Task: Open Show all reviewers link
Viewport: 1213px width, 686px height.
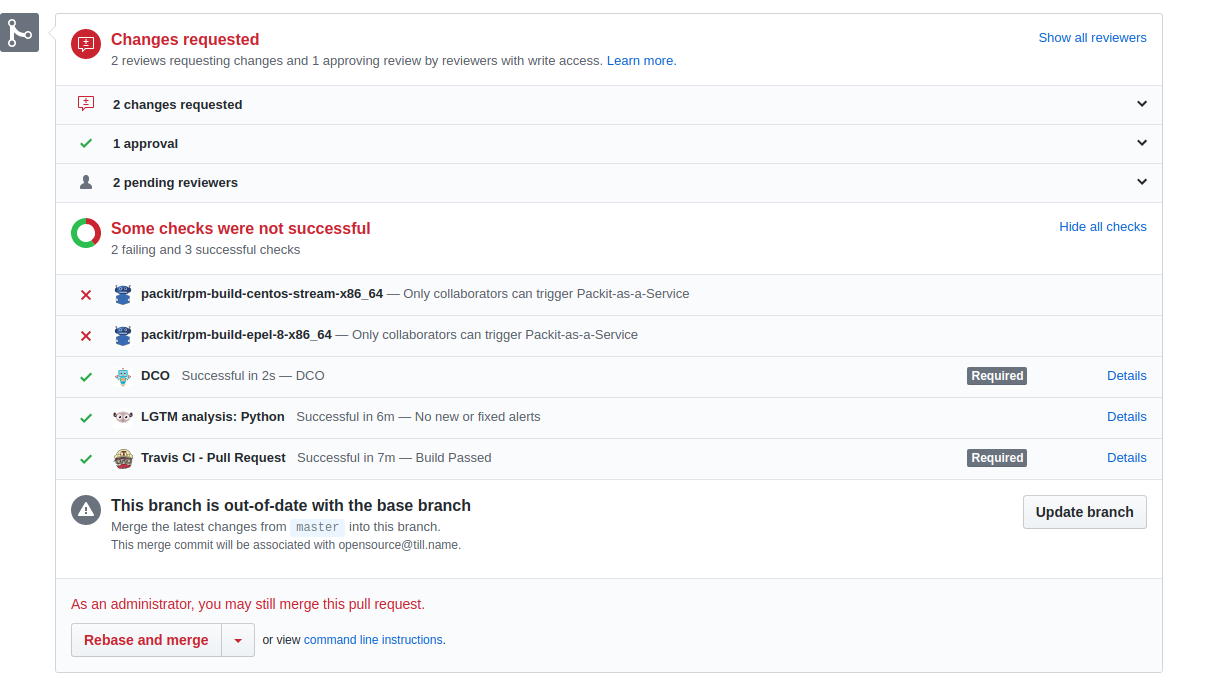Action: pos(1092,38)
